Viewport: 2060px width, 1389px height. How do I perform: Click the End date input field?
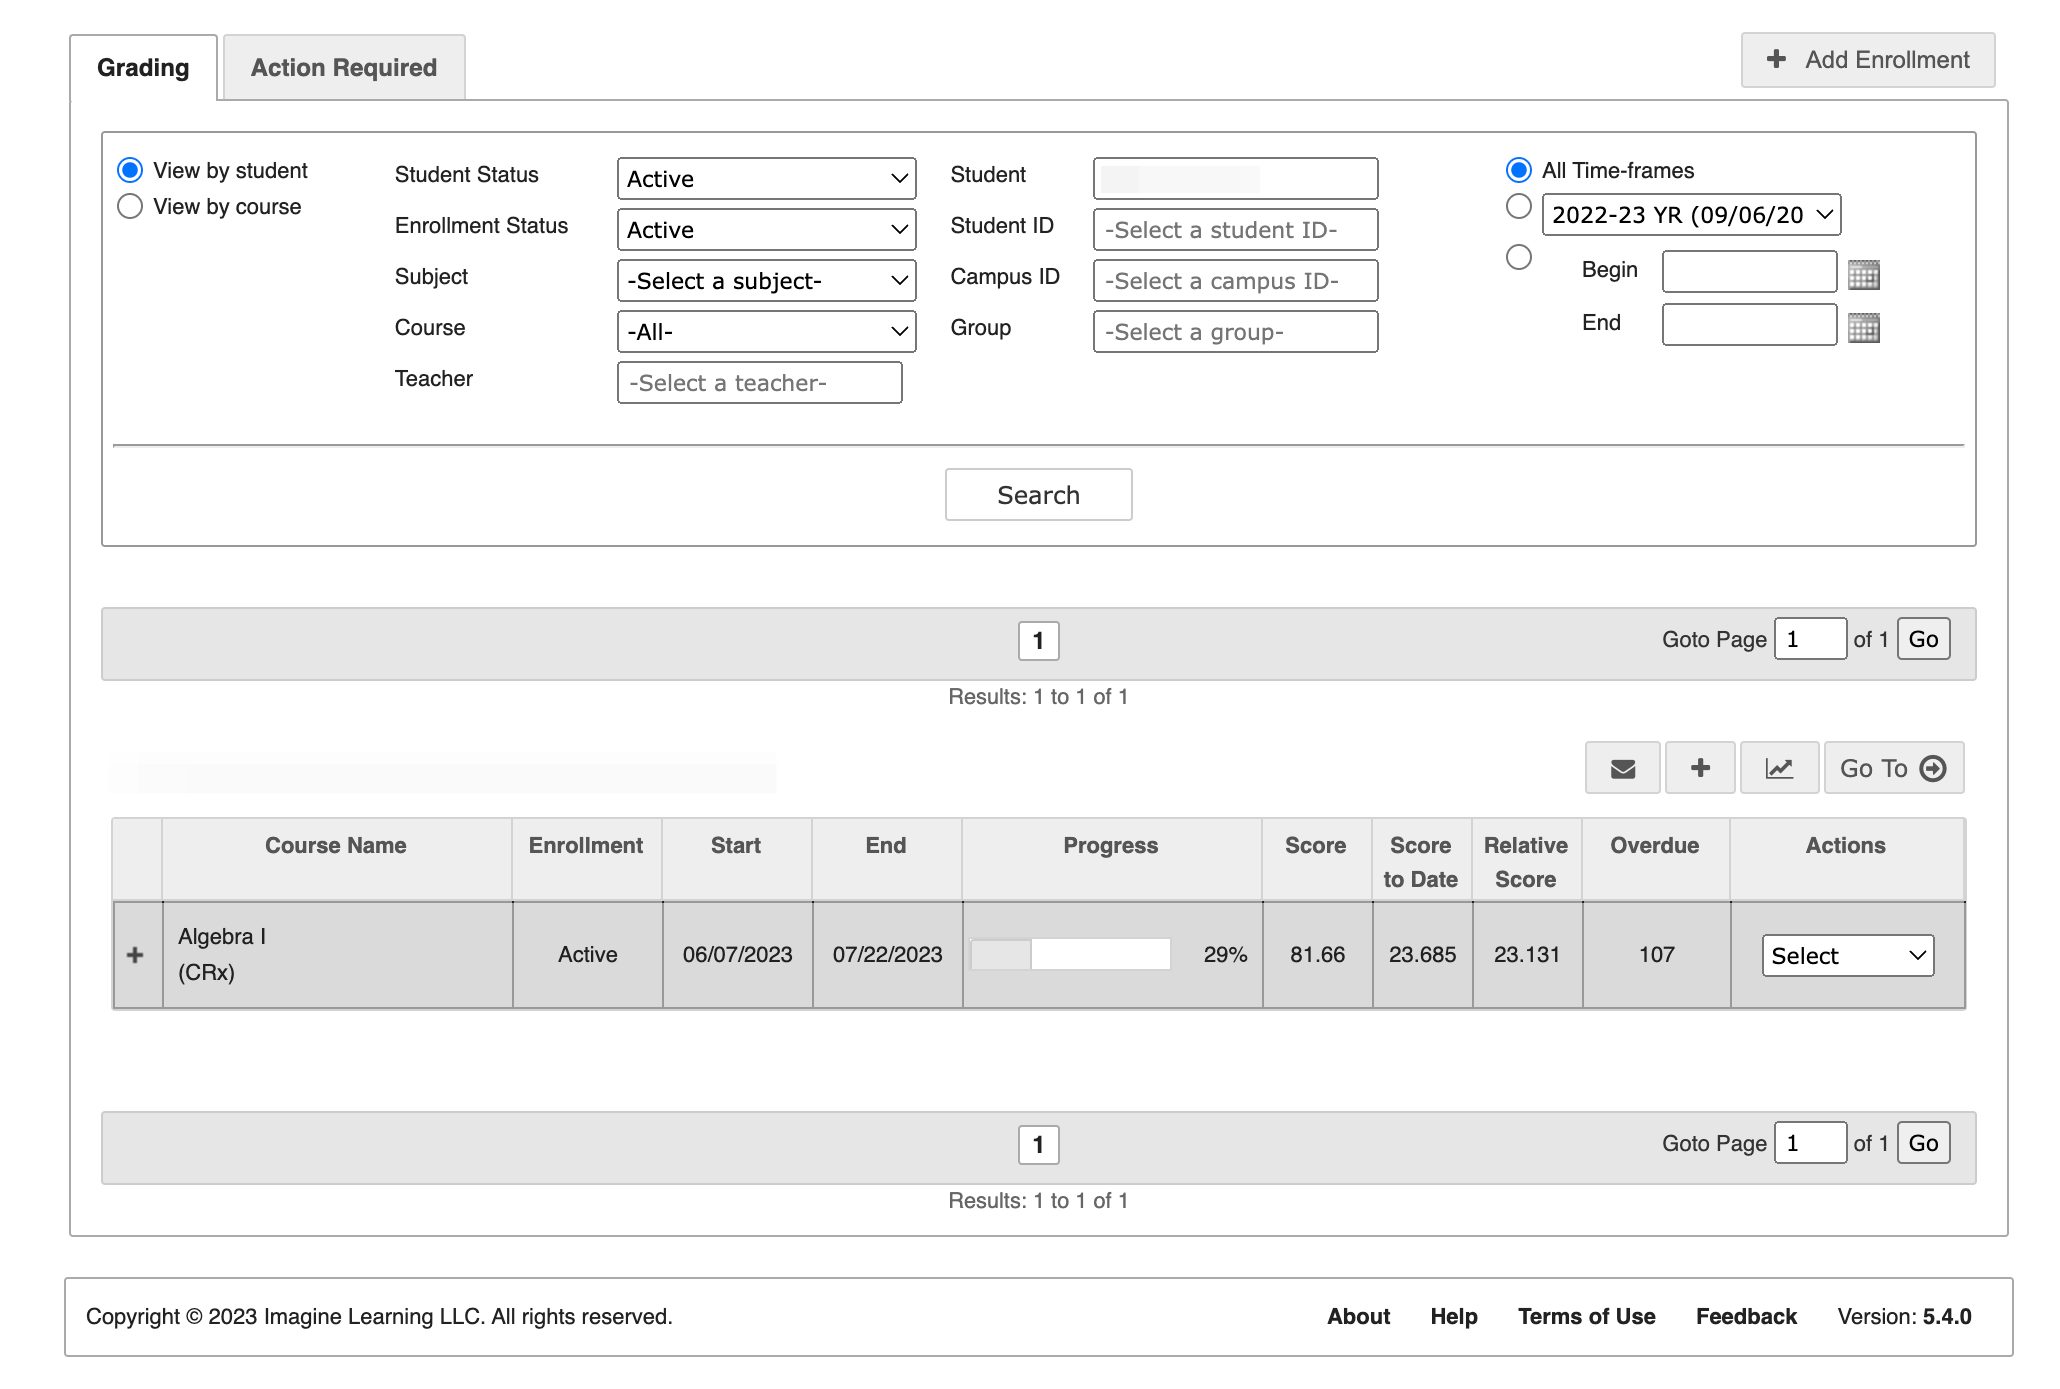click(x=1749, y=325)
